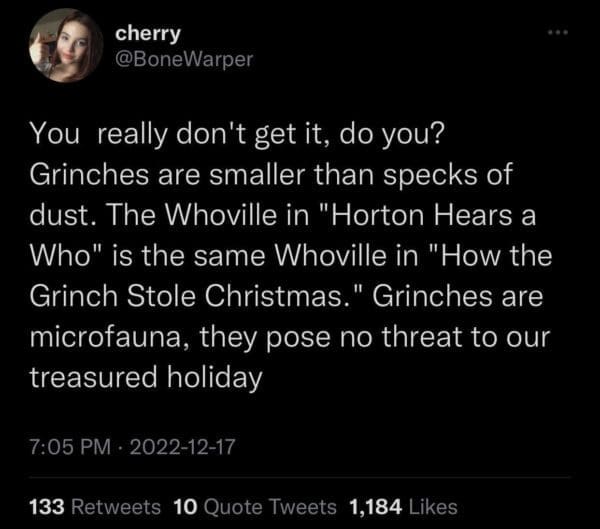The height and width of the screenshot is (529, 600).
Task: Visit the @BoneWarper handle
Action: click(185, 59)
